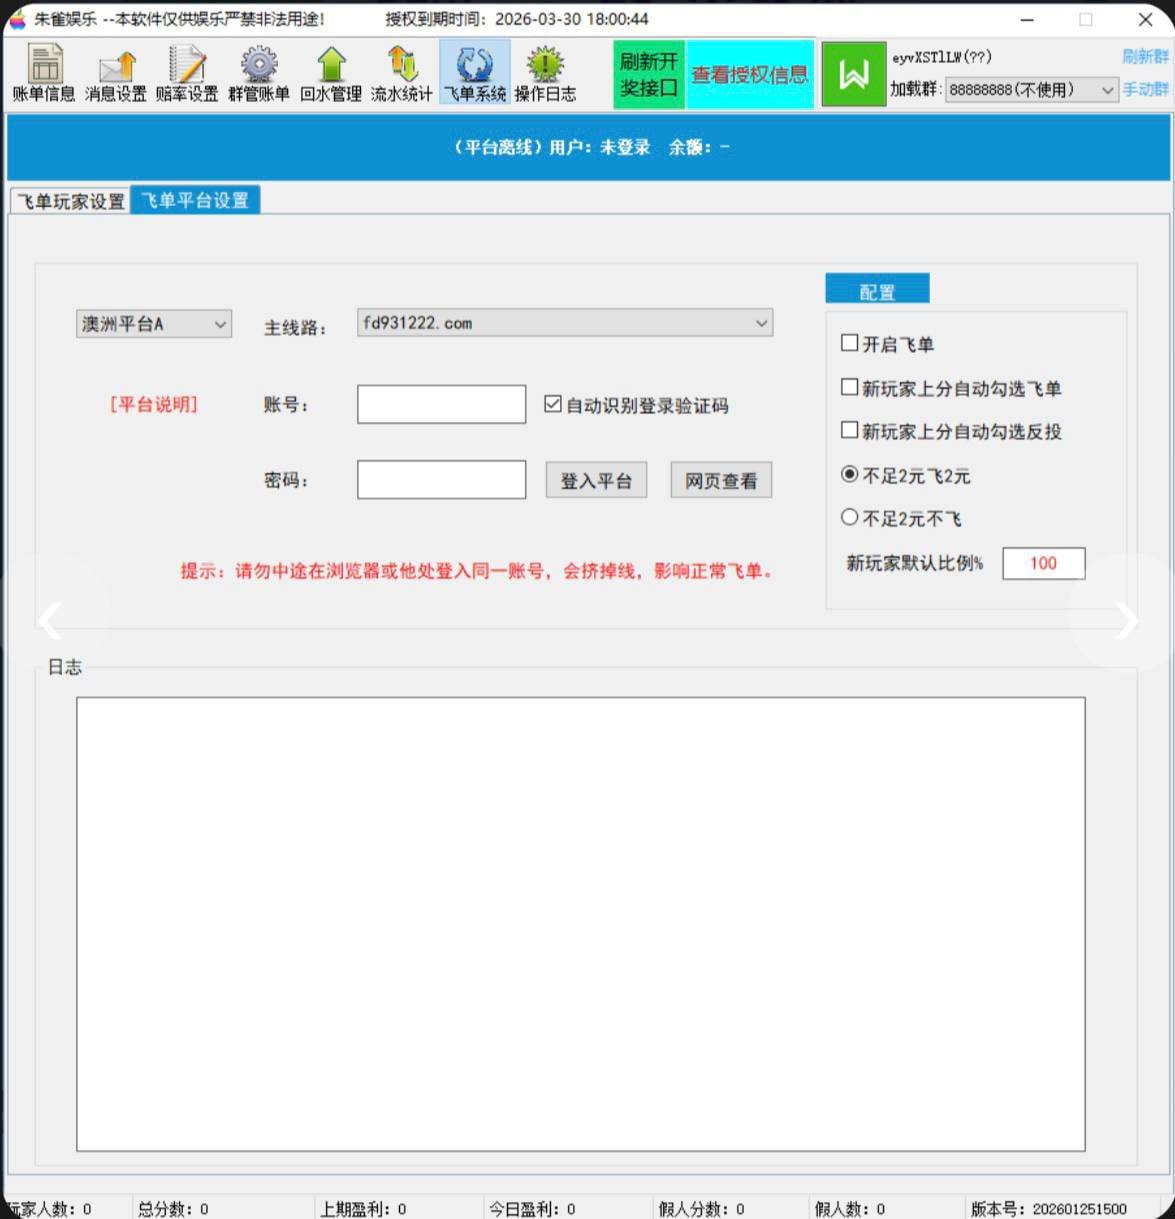Image resolution: width=1175 pixels, height=1219 pixels.
Task: Minimize the 朱雀娱乐 window
Action: pos(1027,19)
